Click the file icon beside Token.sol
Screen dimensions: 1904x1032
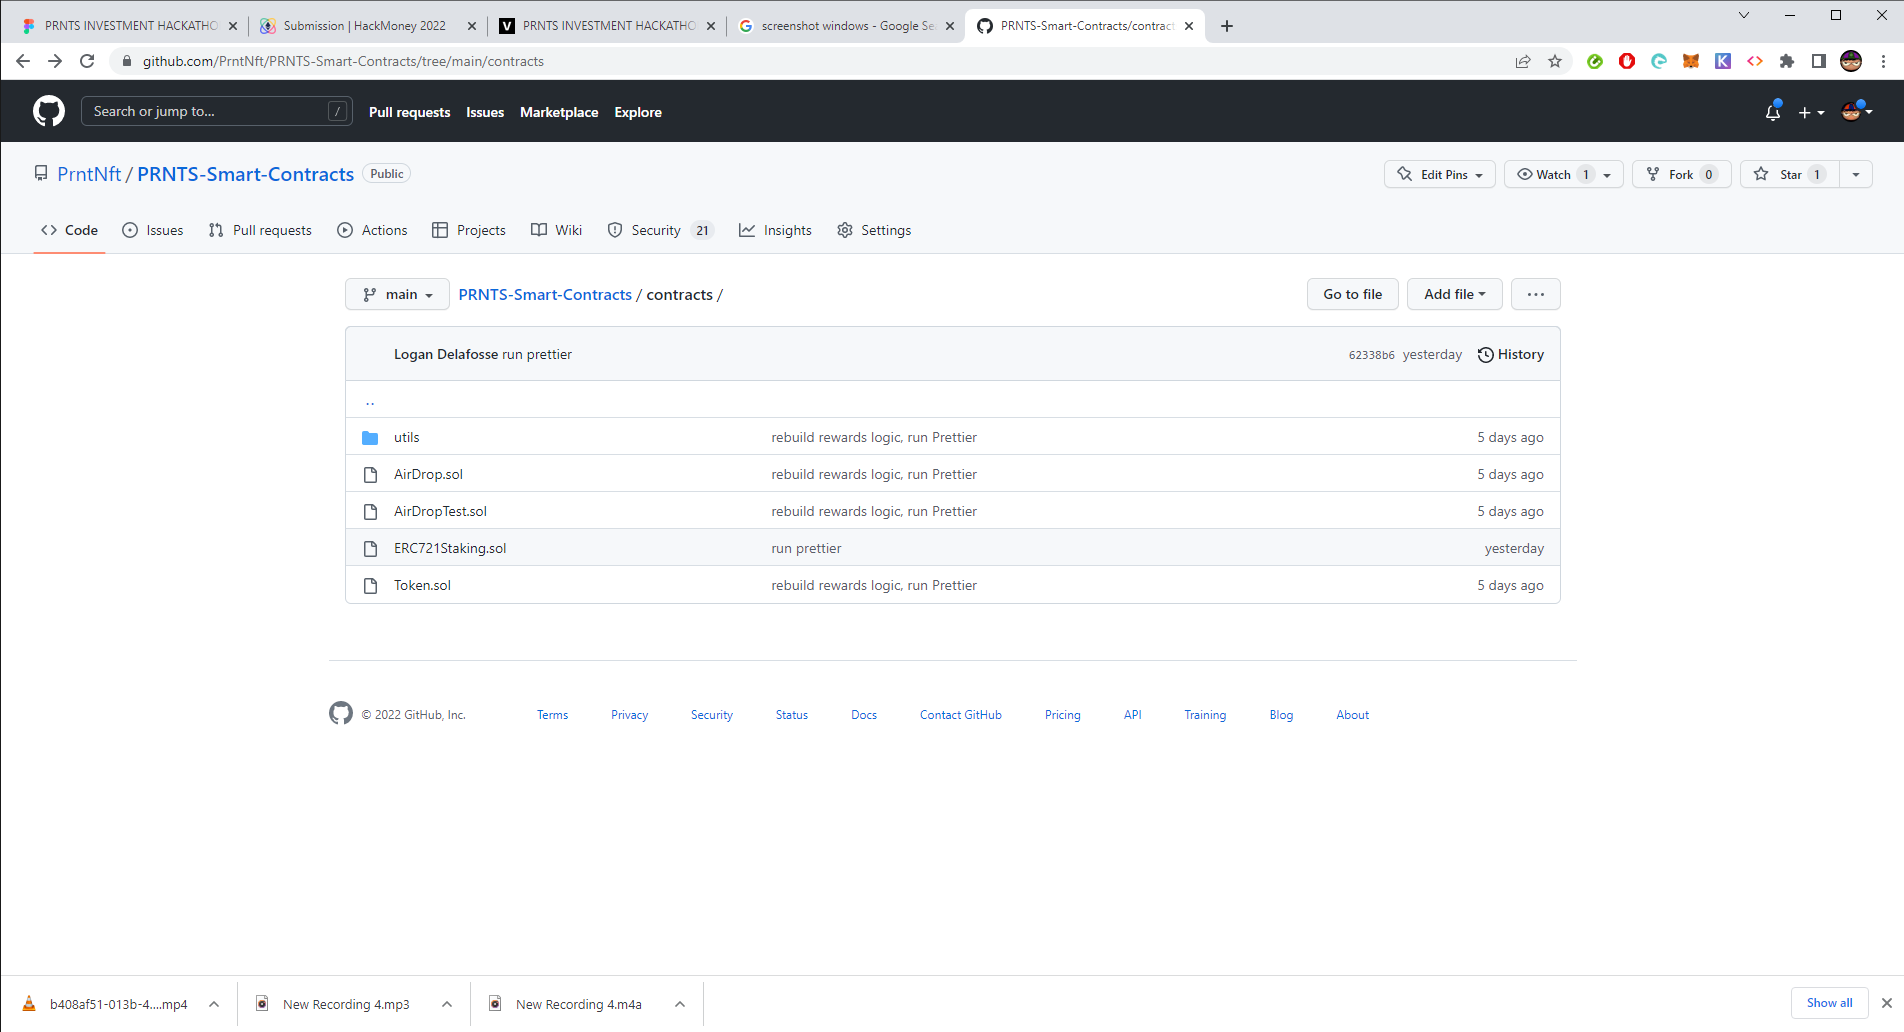[x=370, y=585]
